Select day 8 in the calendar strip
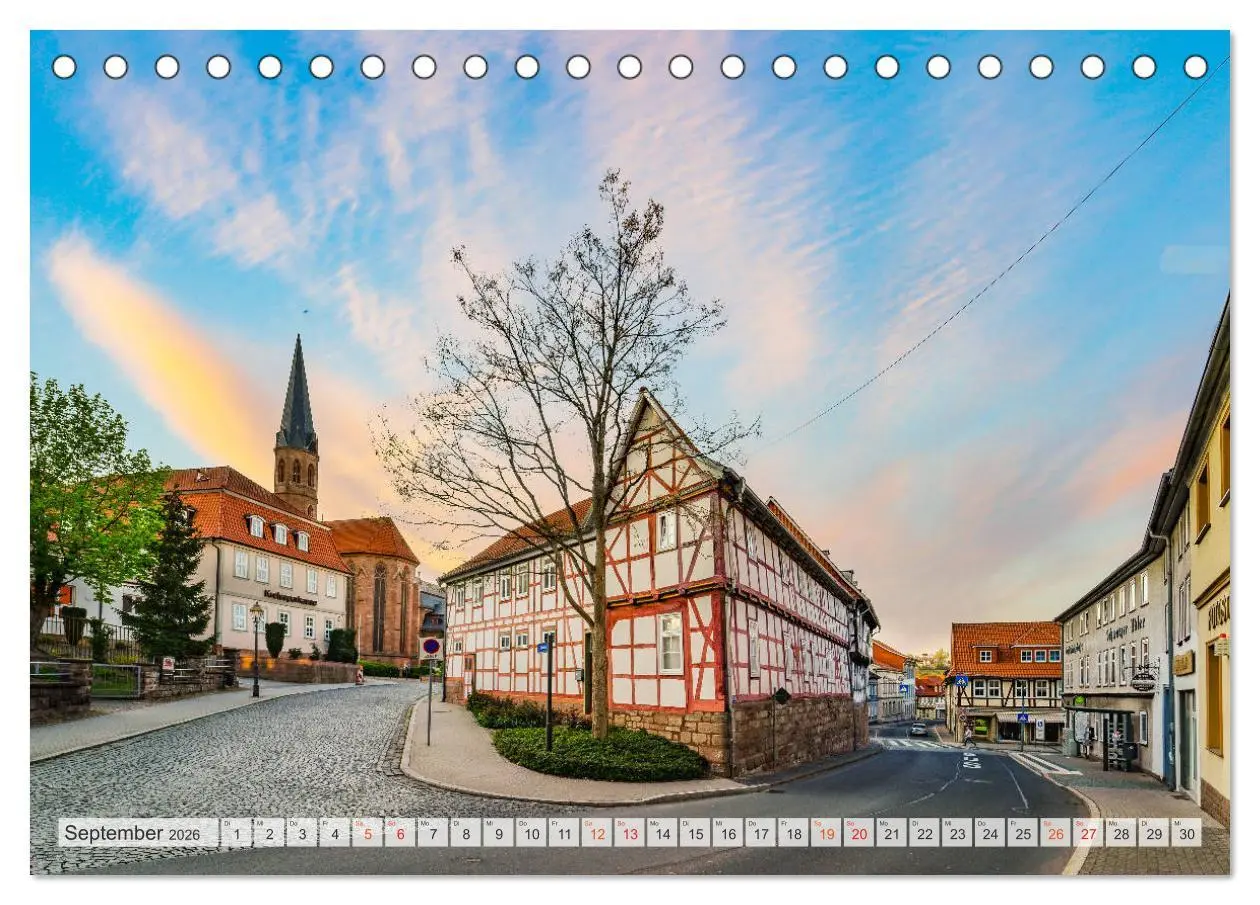 pyautogui.click(x=465, y=833)
